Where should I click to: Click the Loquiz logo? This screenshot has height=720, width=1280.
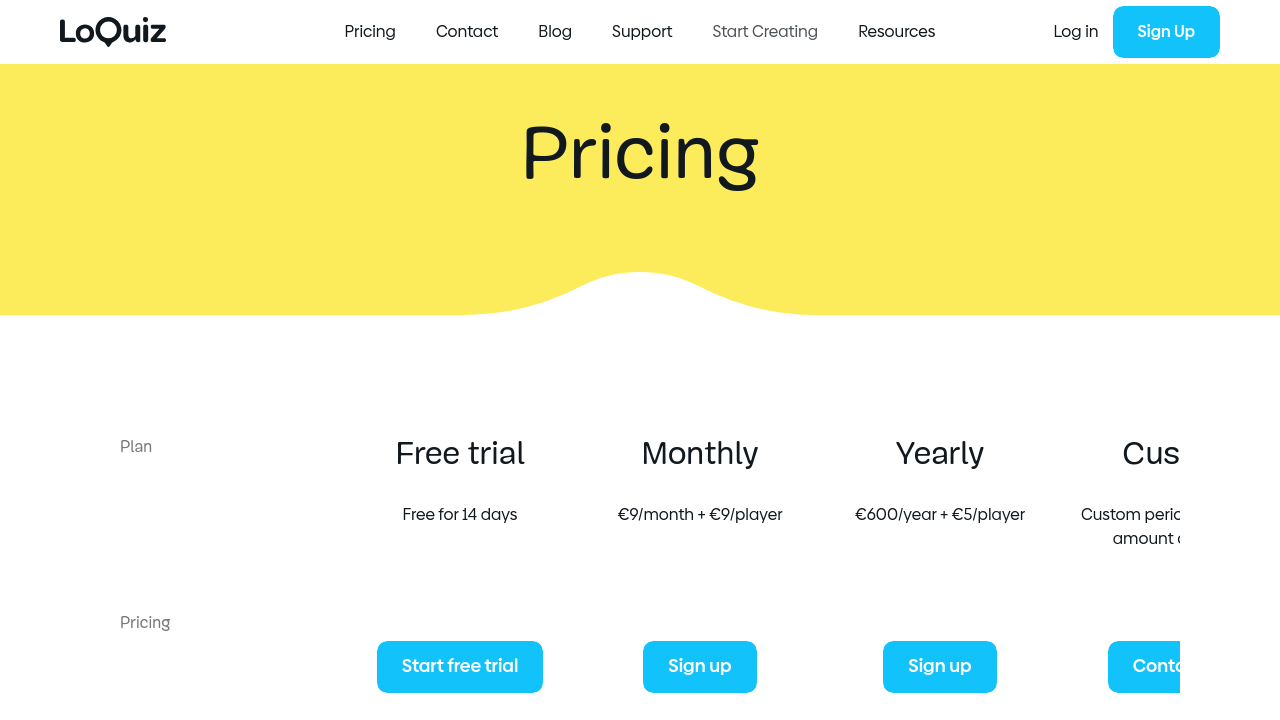tap(113, 32)
